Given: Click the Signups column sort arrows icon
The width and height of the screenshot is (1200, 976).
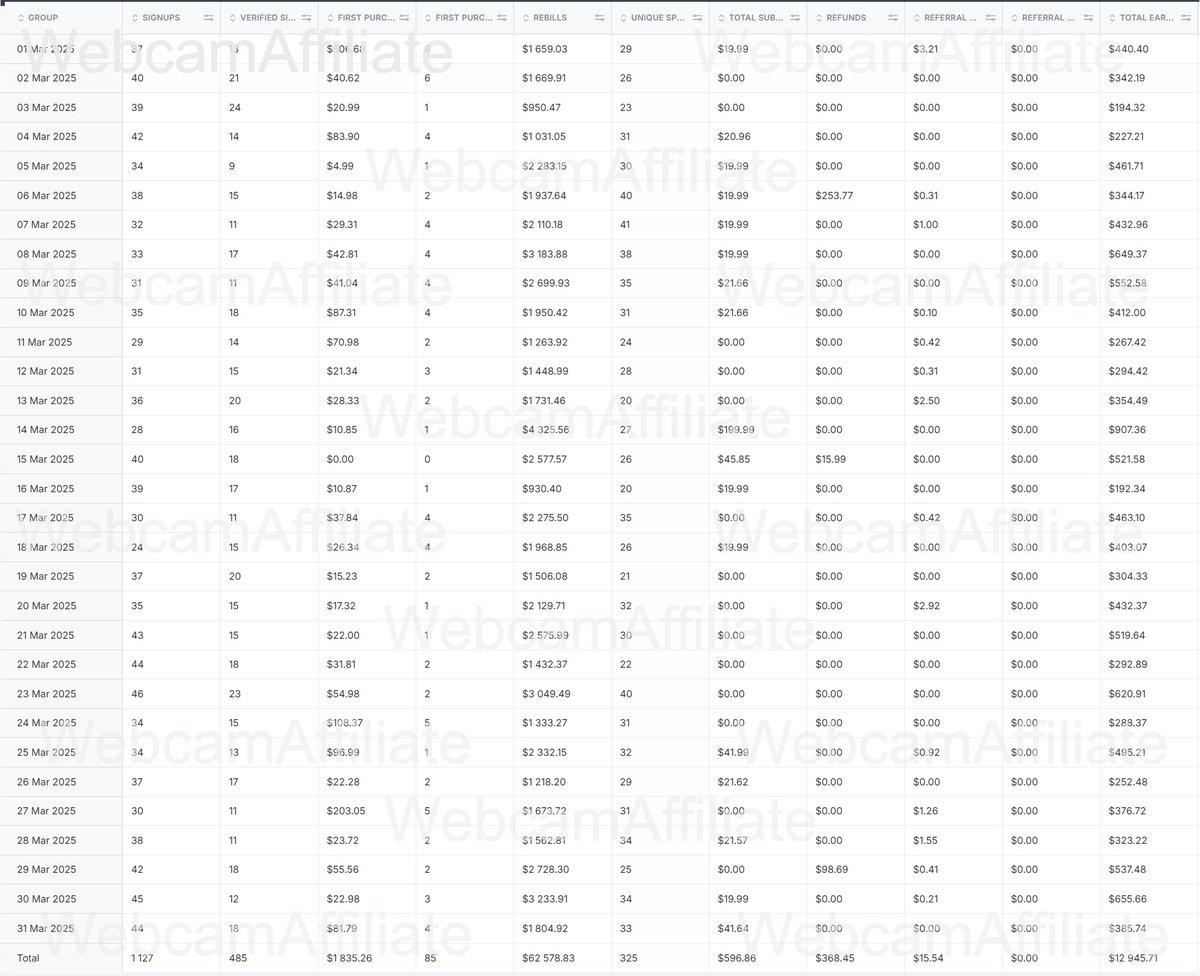Looking at the screenshot, I should point(135,18).
